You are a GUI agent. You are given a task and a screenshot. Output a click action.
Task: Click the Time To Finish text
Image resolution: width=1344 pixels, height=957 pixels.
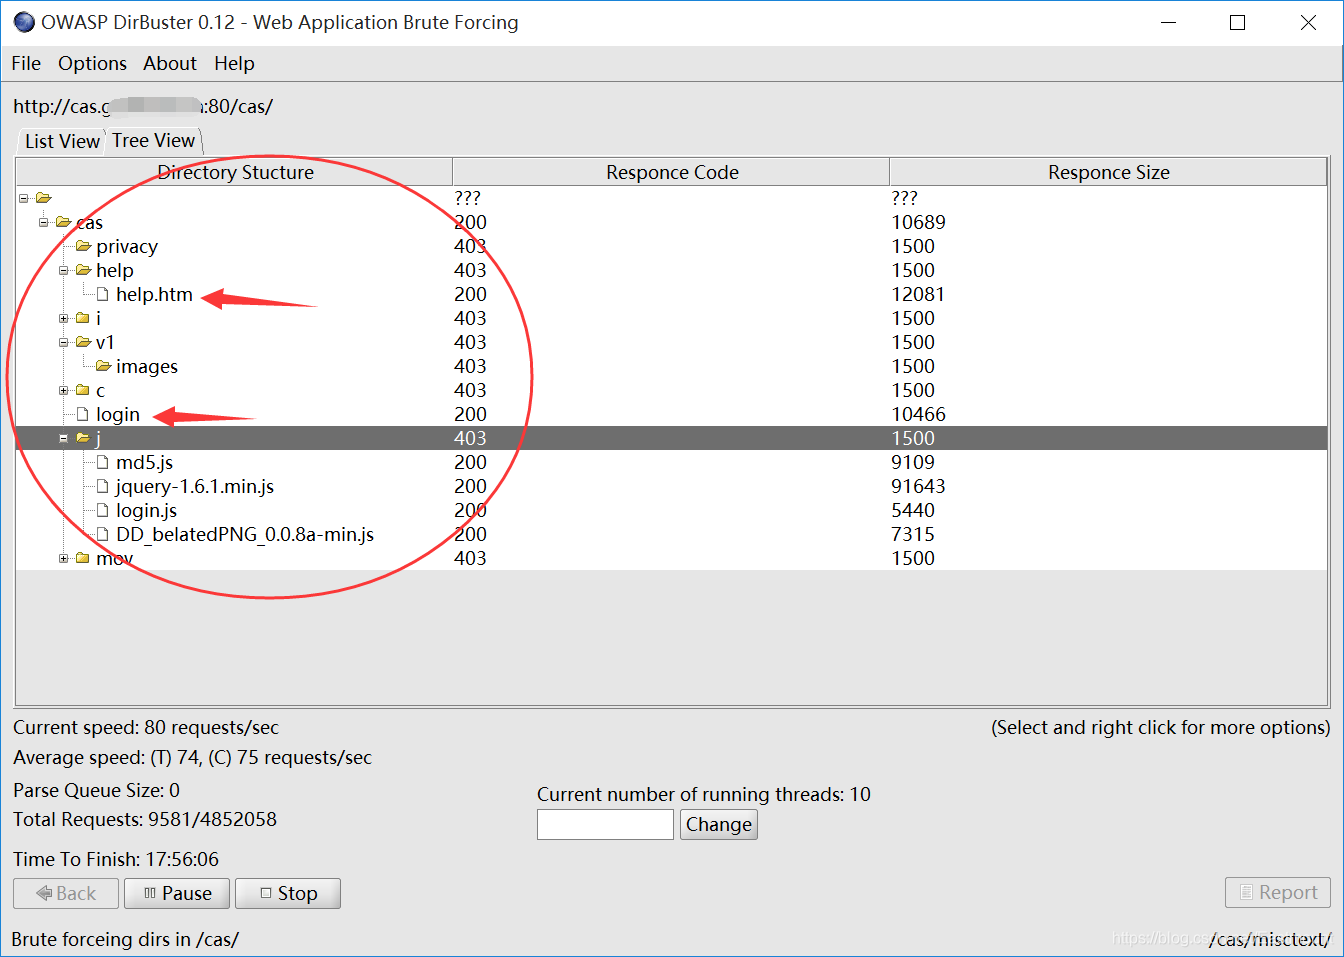[x=116, y=859]
